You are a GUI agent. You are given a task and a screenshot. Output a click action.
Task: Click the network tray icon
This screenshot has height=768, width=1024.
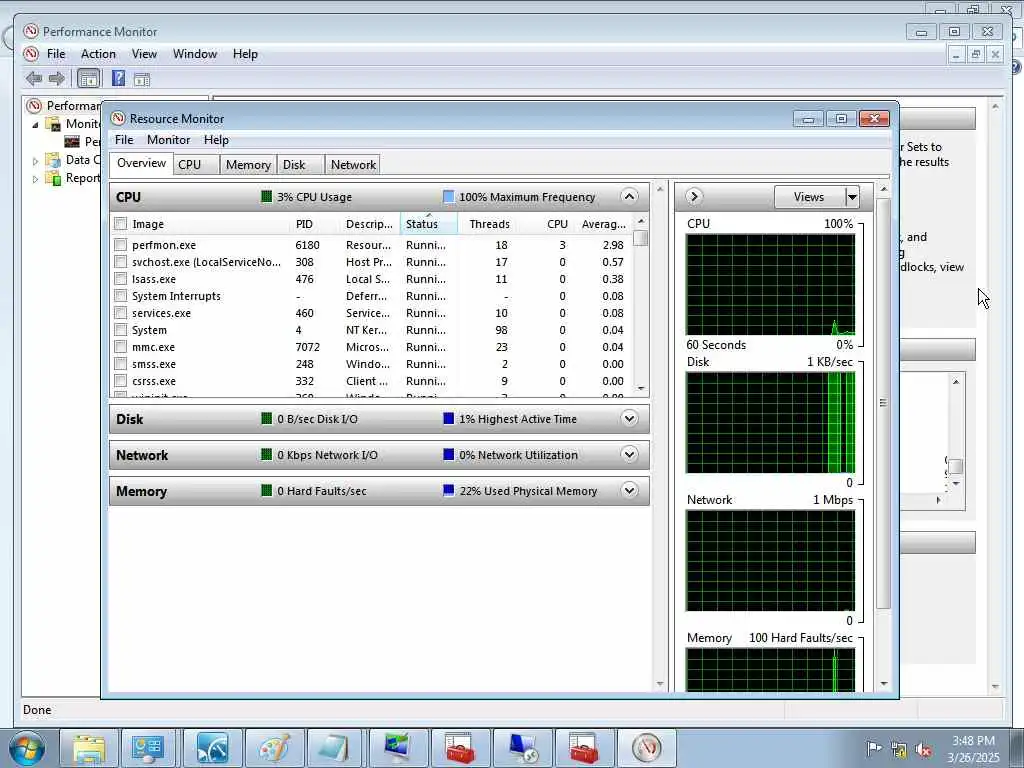(x=899, y=750)
